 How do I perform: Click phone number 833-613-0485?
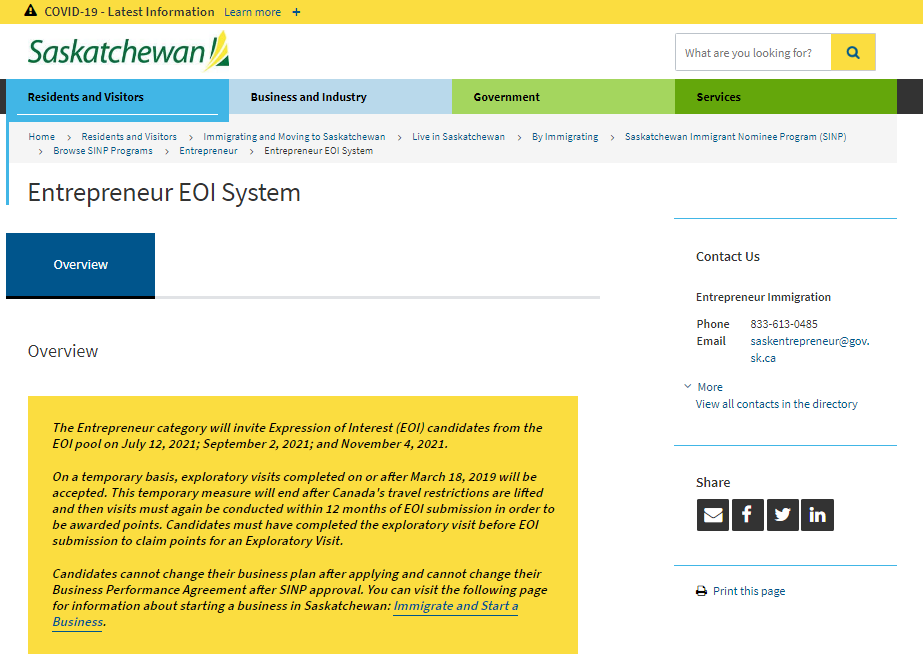pyautogui.click(x=784, y=324)
